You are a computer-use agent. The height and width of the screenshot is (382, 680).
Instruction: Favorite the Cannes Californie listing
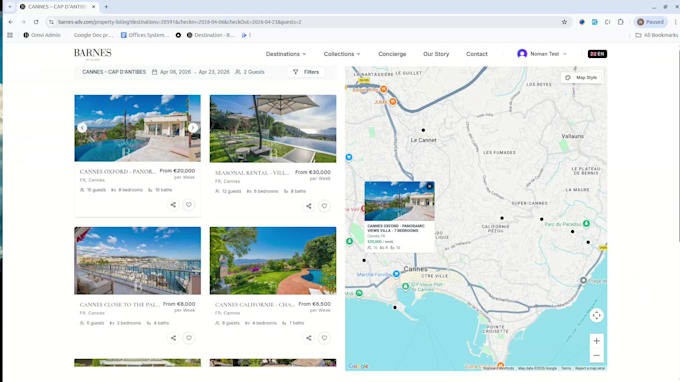point(324,338)
